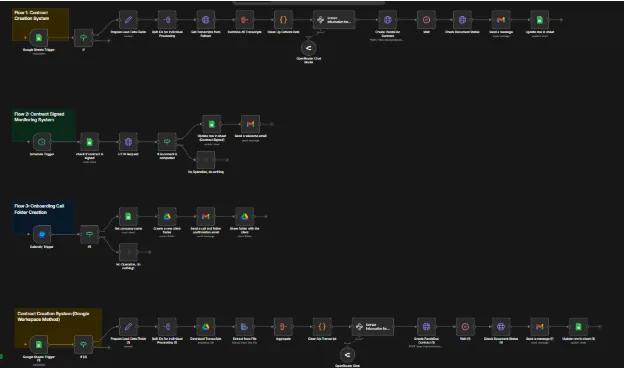Open the Combine All Transcripts node
Image resolution: width=628 pixels, height=368 pixels.
(x=244, y=20)
